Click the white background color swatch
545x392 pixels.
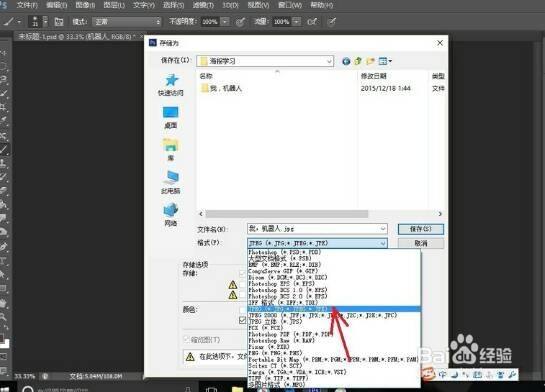pos(5,343)
